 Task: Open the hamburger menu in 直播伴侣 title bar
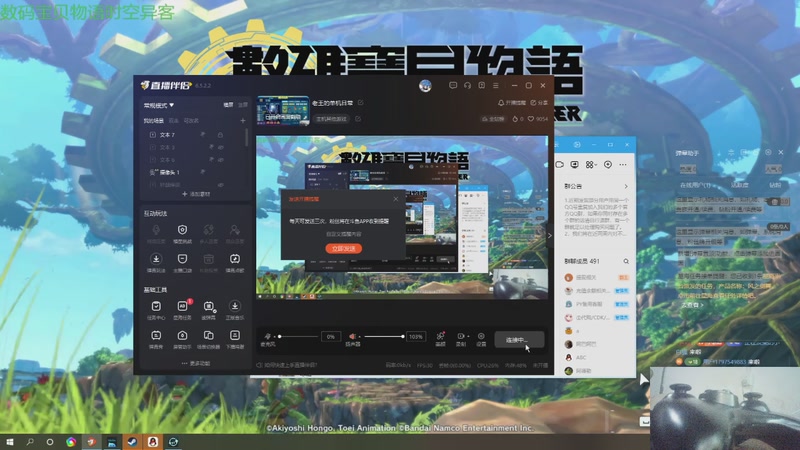495,86
